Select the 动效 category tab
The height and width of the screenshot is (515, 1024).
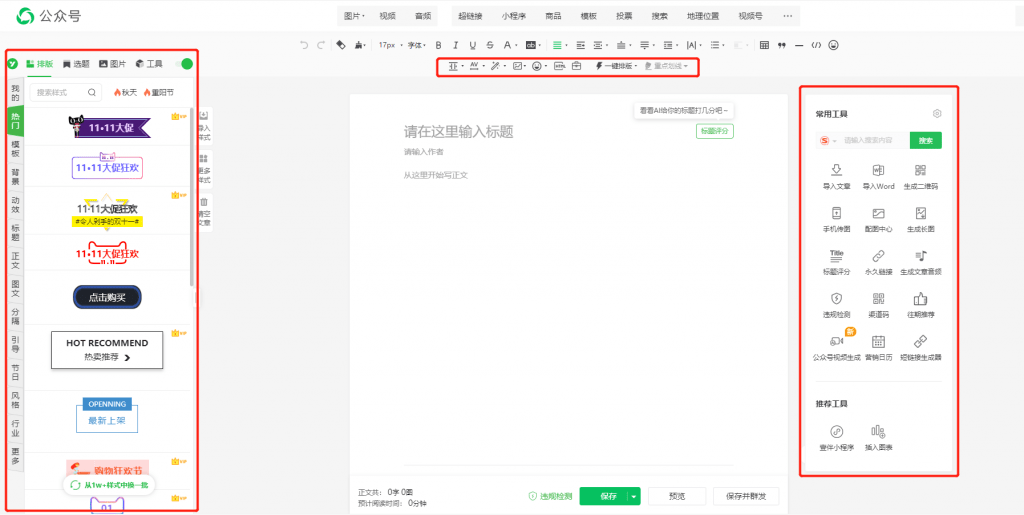click(15, 204)
